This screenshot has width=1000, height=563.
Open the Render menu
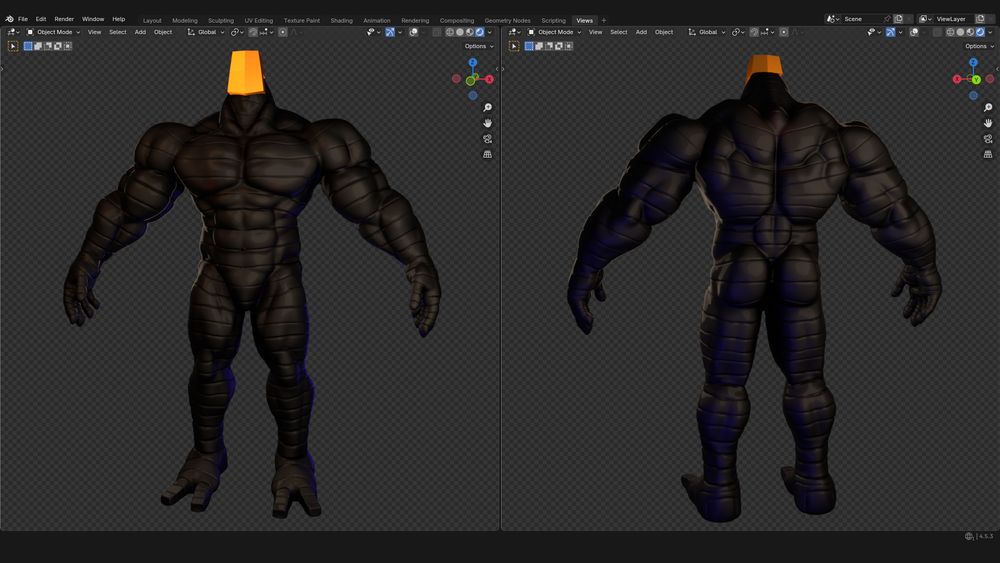coord(64,19)
